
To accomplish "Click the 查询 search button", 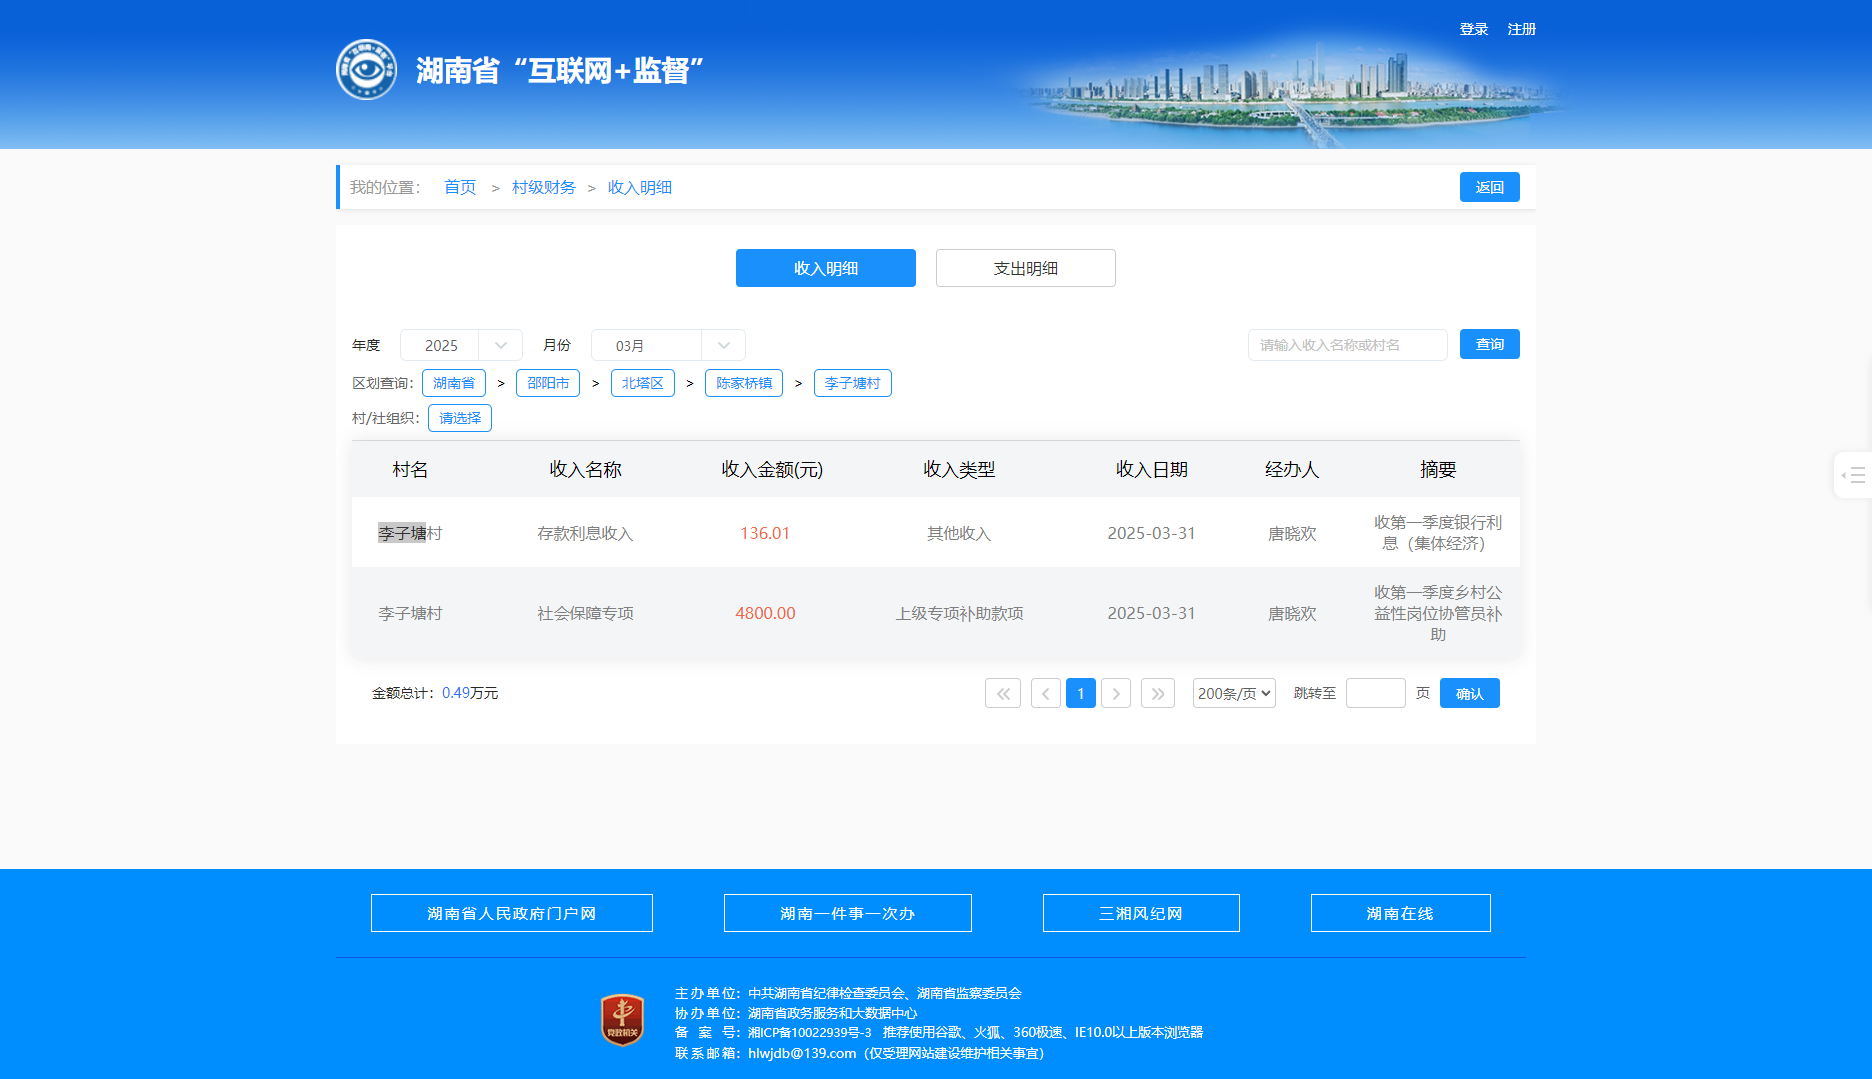I will [x=1490, y=344].
